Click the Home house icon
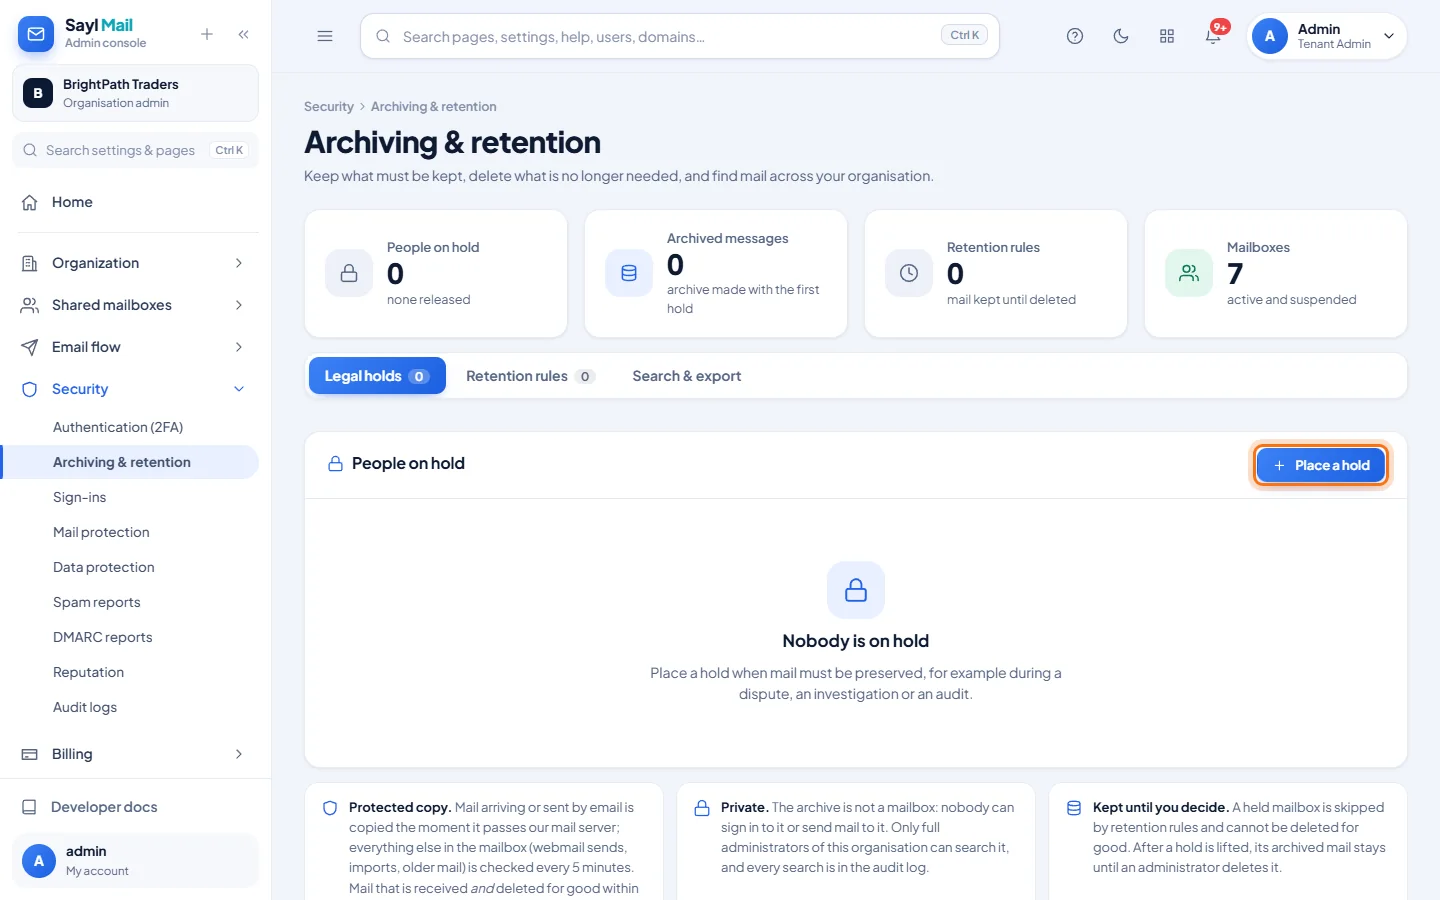 click(30, 202)
